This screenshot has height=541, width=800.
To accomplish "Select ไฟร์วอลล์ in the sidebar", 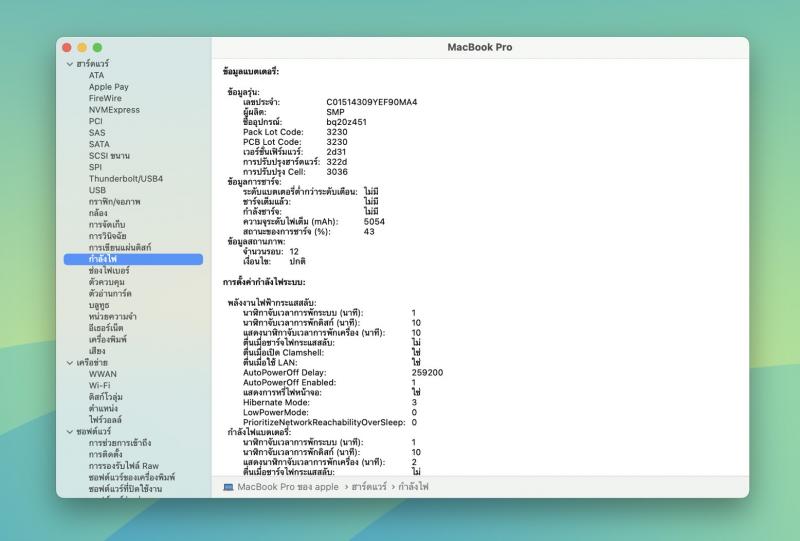I will click(x=106, y=420).
